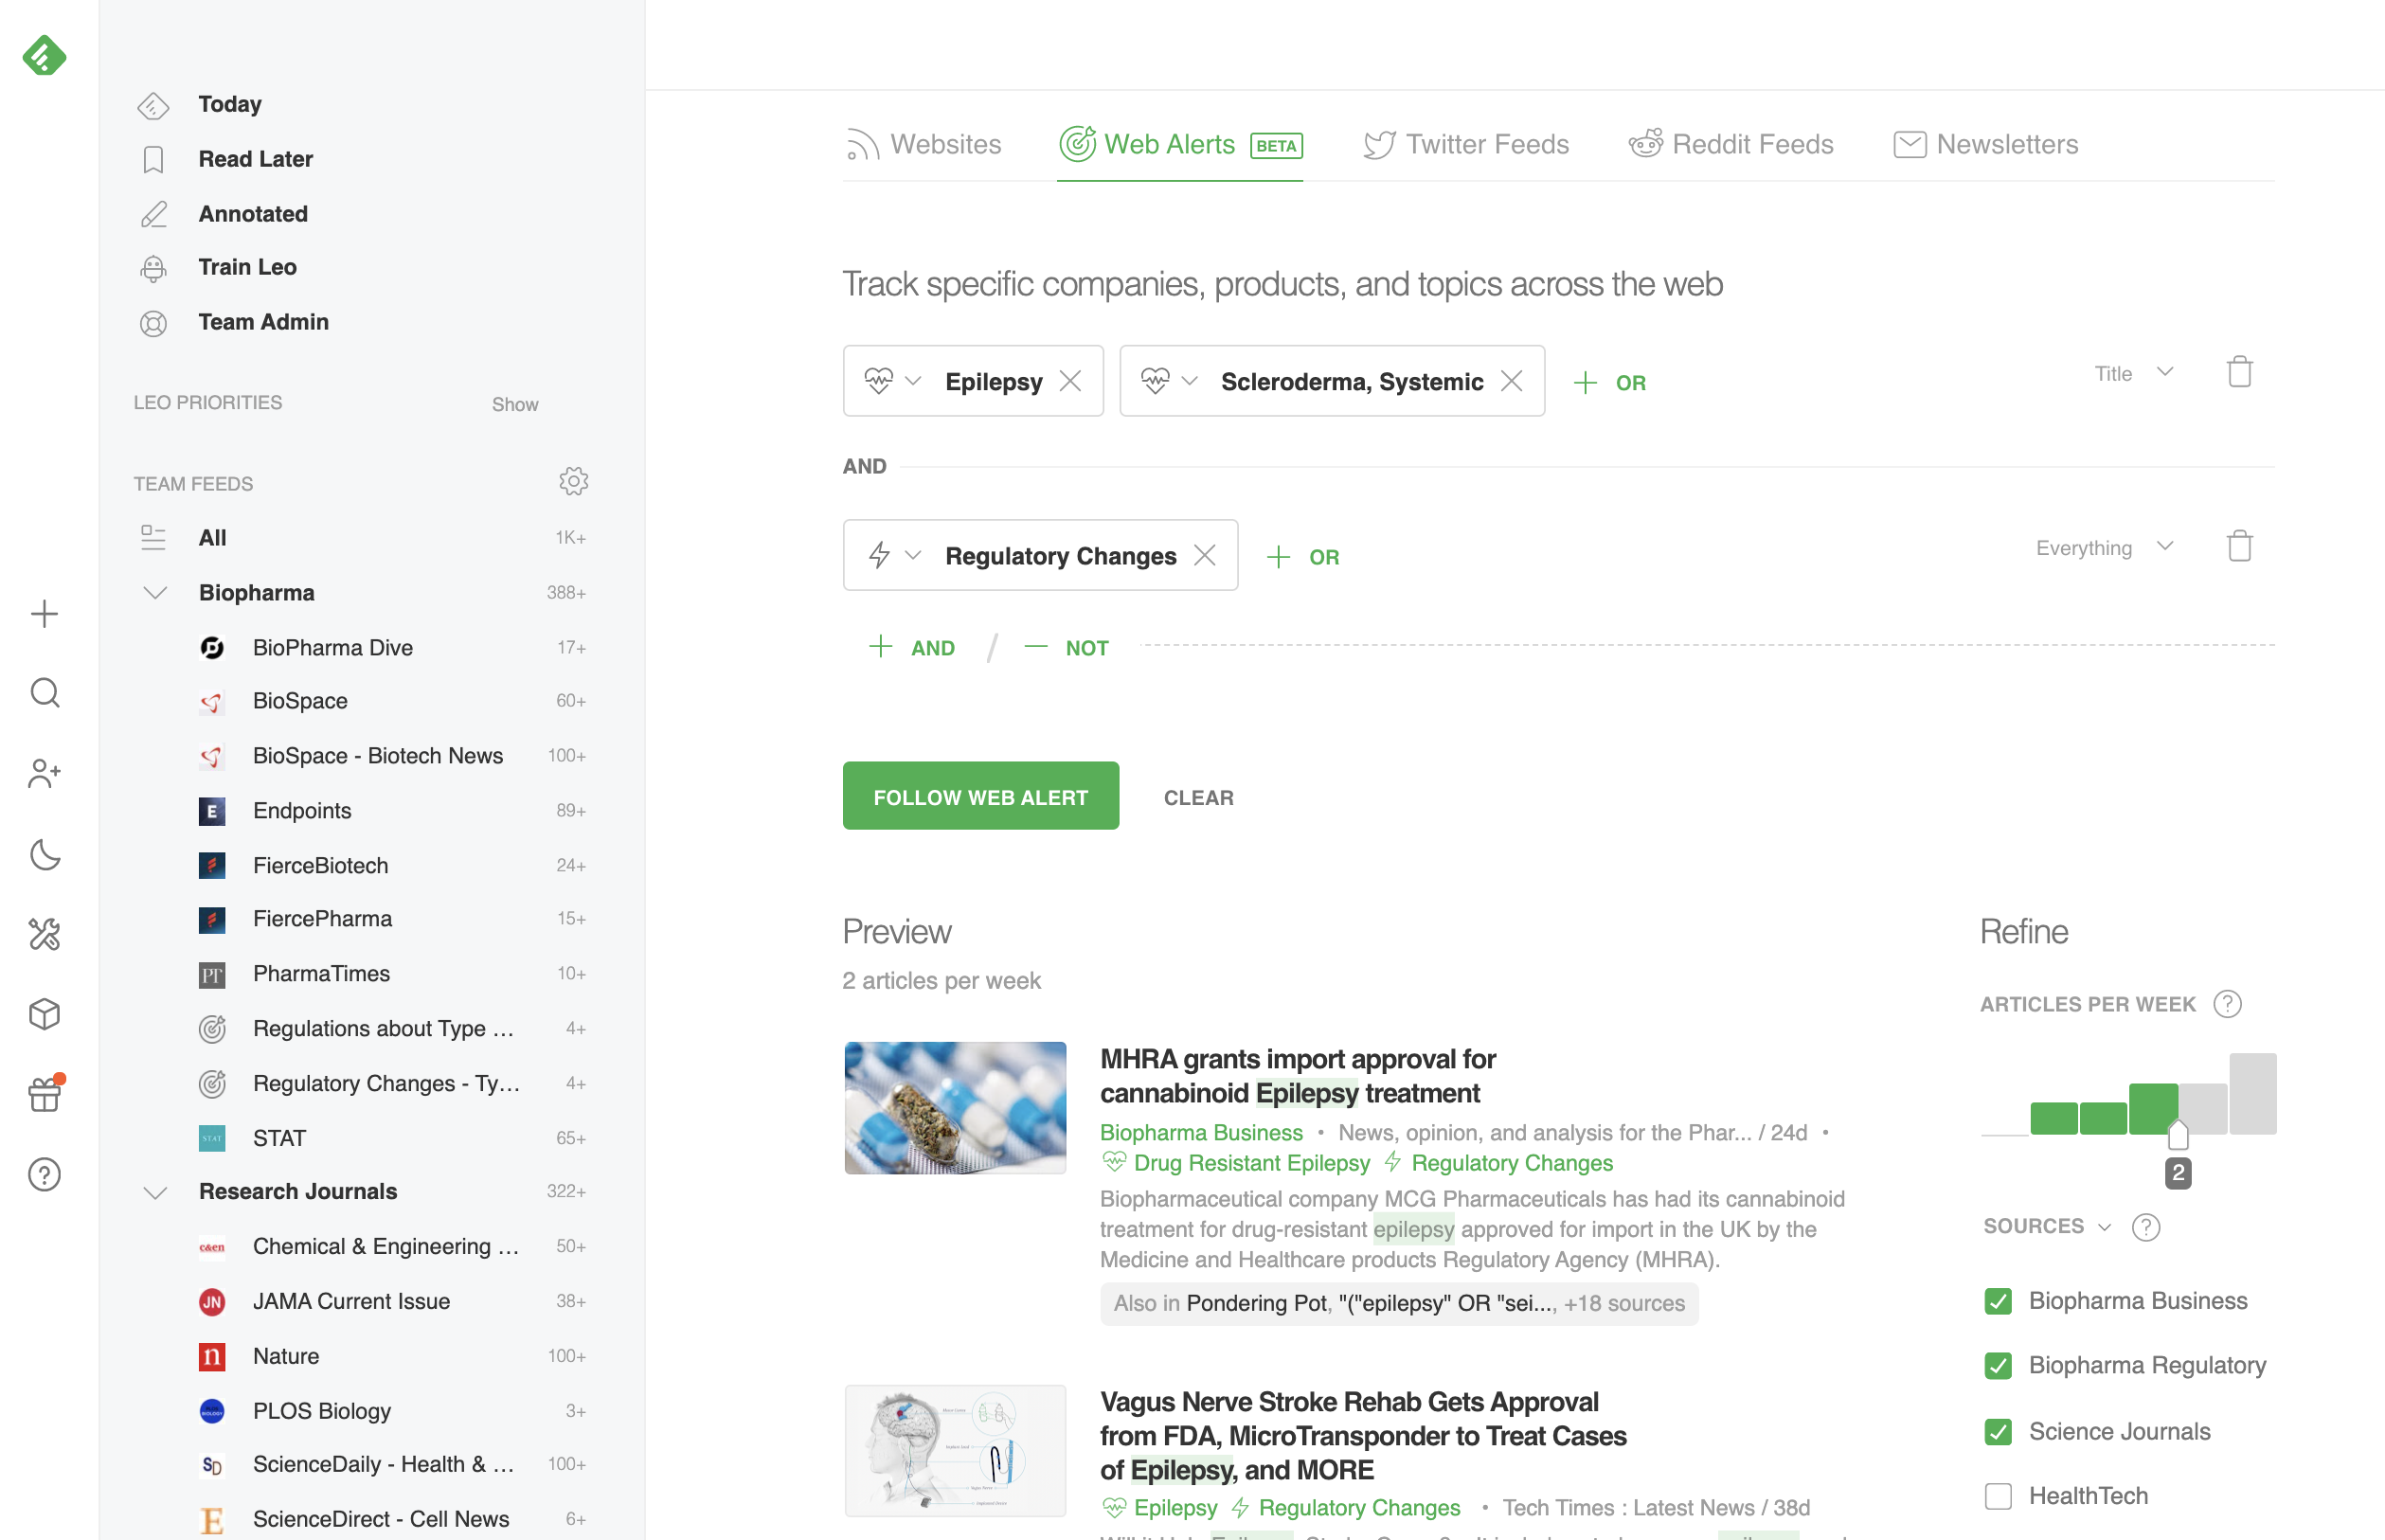Switch to Reddit Feeds tab
Screen dimensions: 2385x1540
point(1730,144)
